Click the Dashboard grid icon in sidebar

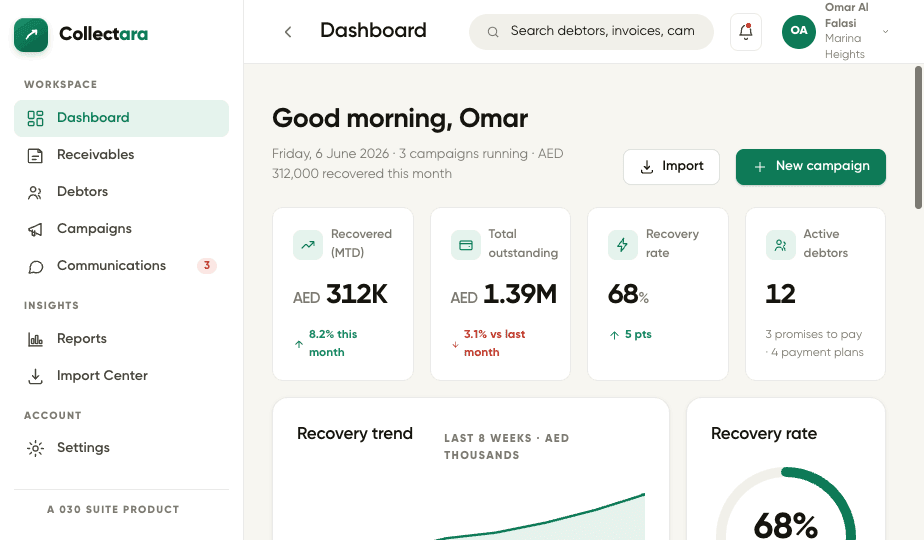tap(35, 118)
